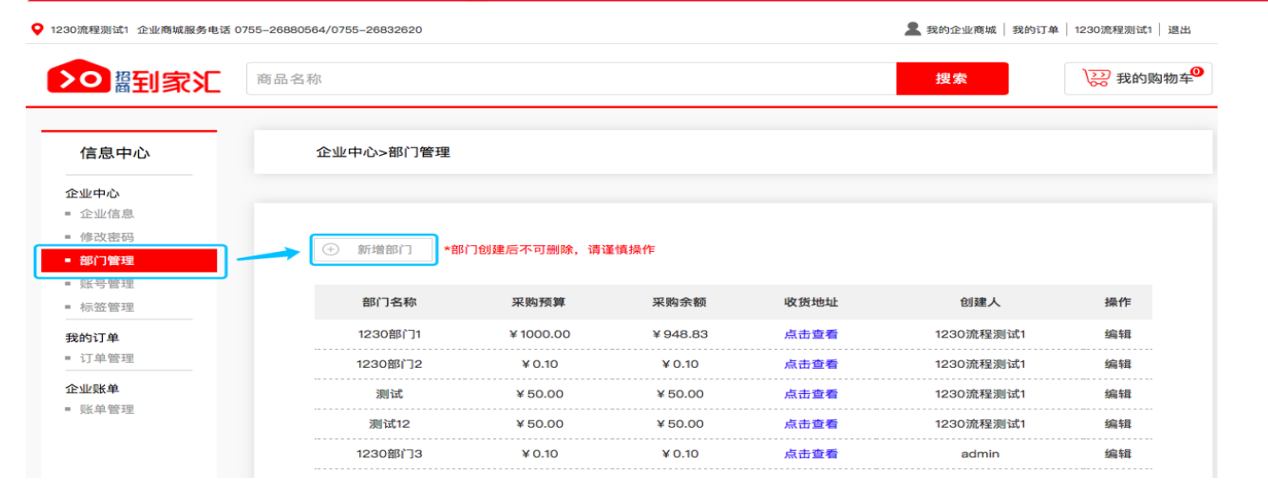The width and height of the screenshot is (1268, 484).
Task: Click the red location pin icon
Action: click(37, 29)
